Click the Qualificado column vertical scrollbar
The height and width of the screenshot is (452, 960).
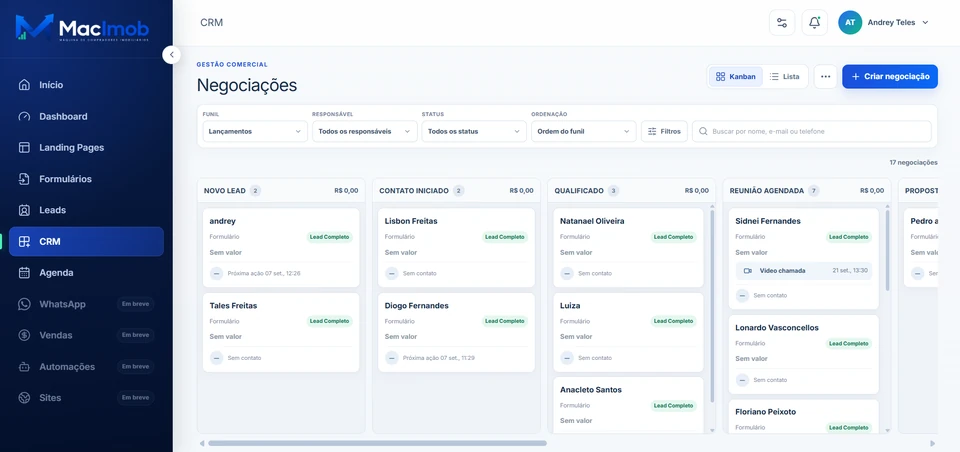[711, 306]
